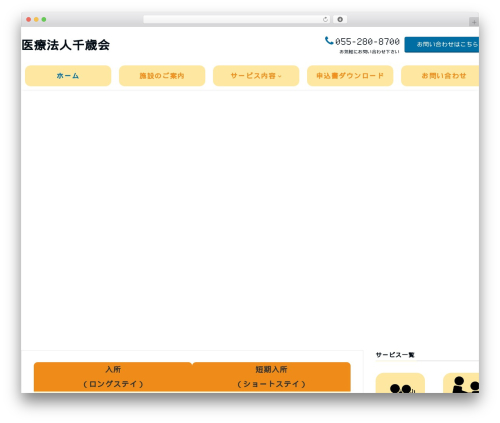Select the 入所（ロングステイ）tab
Viewport: 500px width, 423px height.
click(113, 377)
